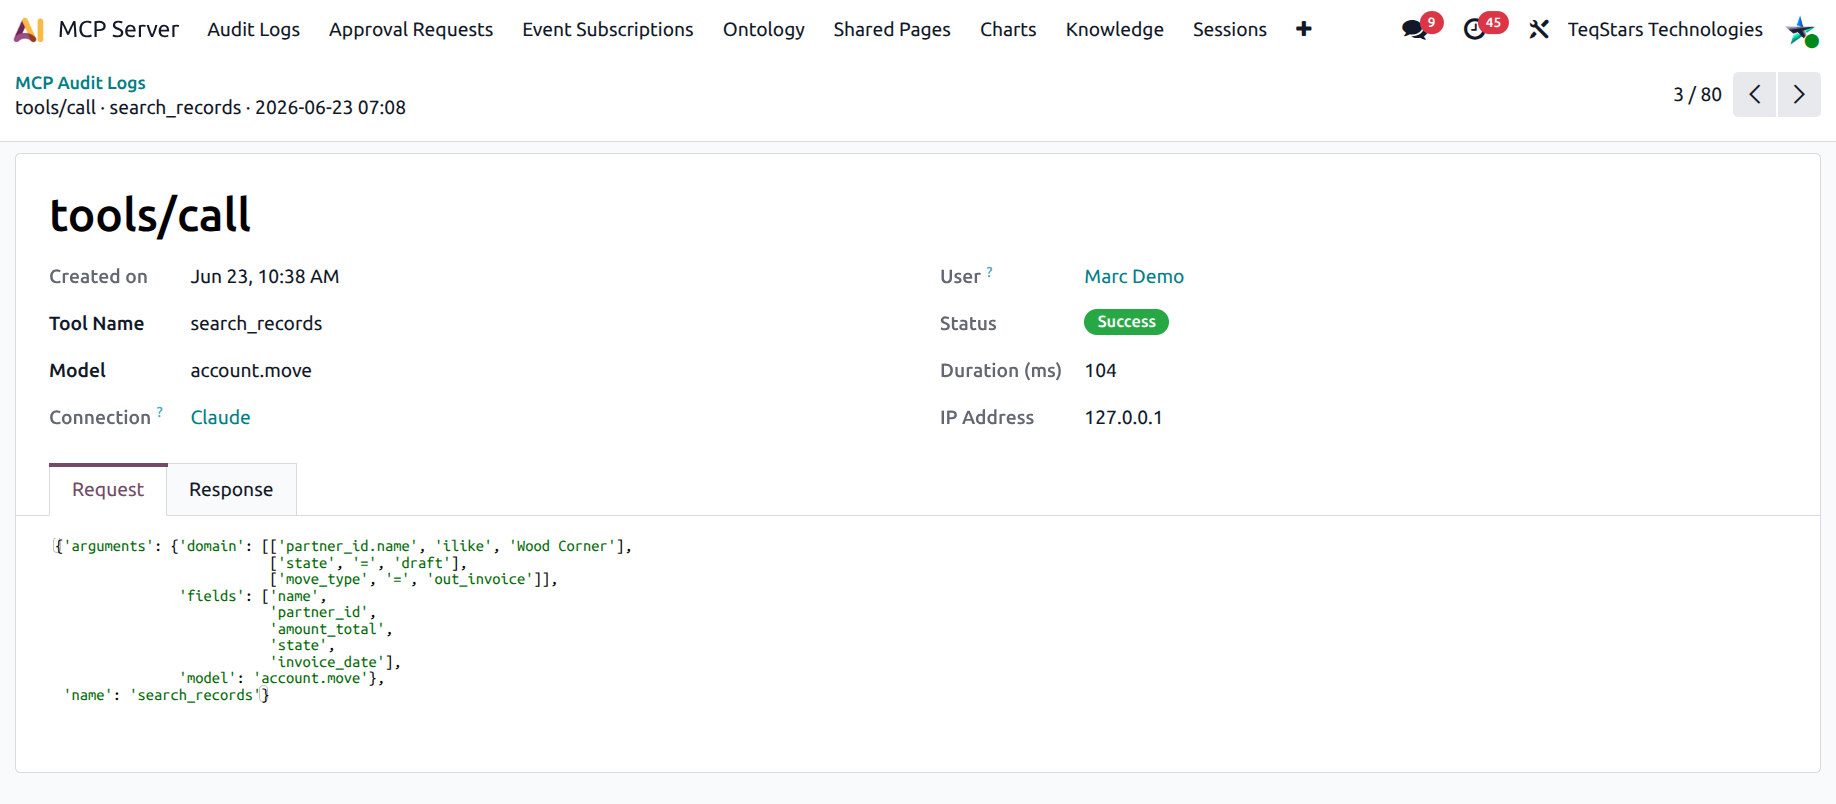Open the Event Subscriptions menu

[607, 29]
